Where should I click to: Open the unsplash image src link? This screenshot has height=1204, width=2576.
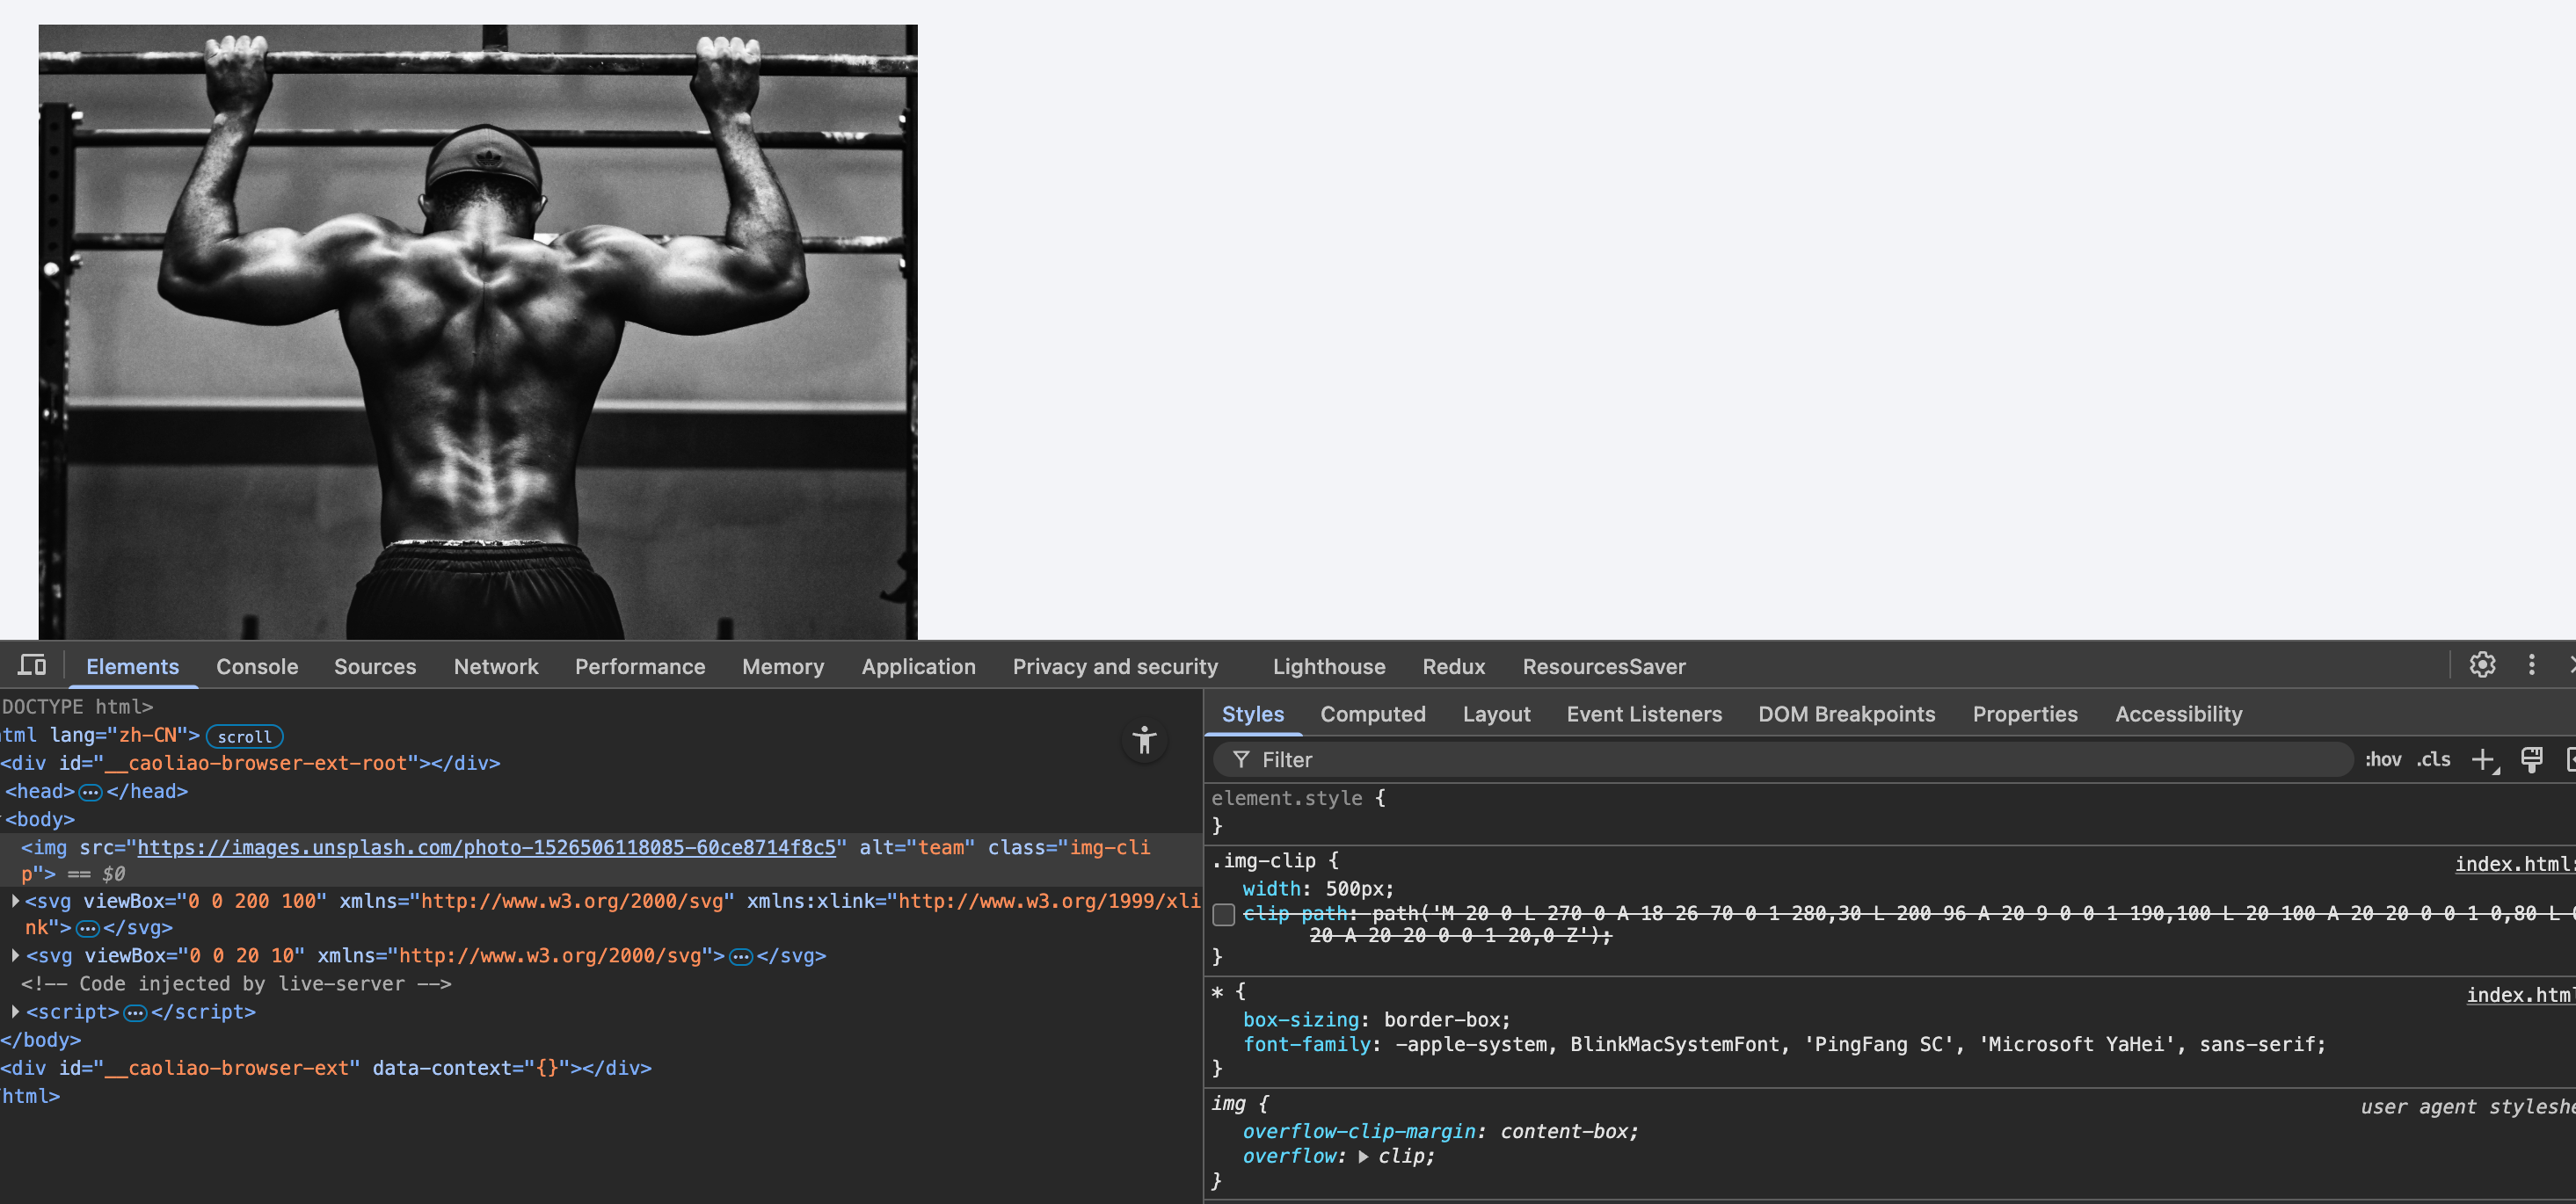486,848
